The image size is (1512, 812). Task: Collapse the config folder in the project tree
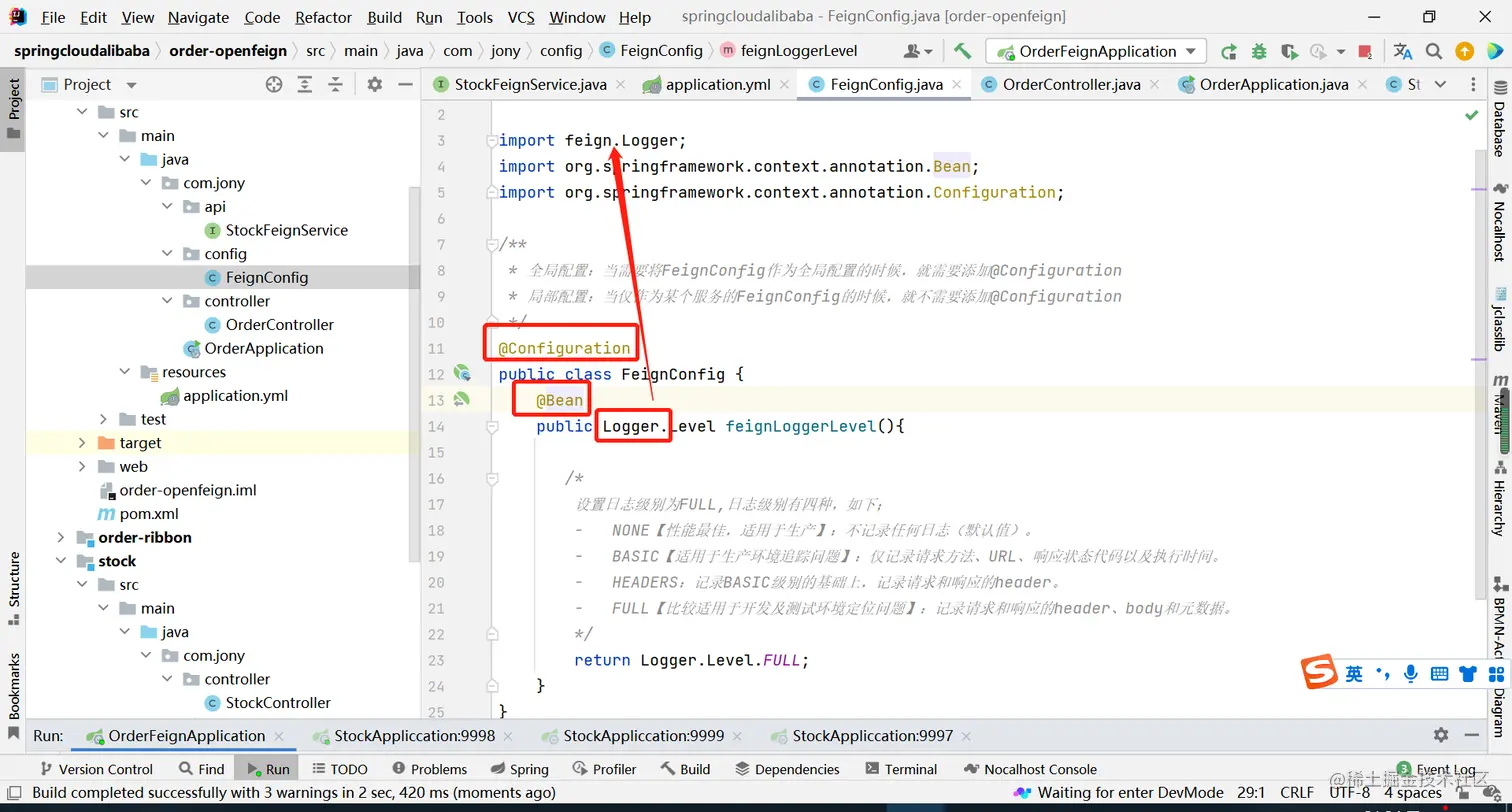point(167,254)
